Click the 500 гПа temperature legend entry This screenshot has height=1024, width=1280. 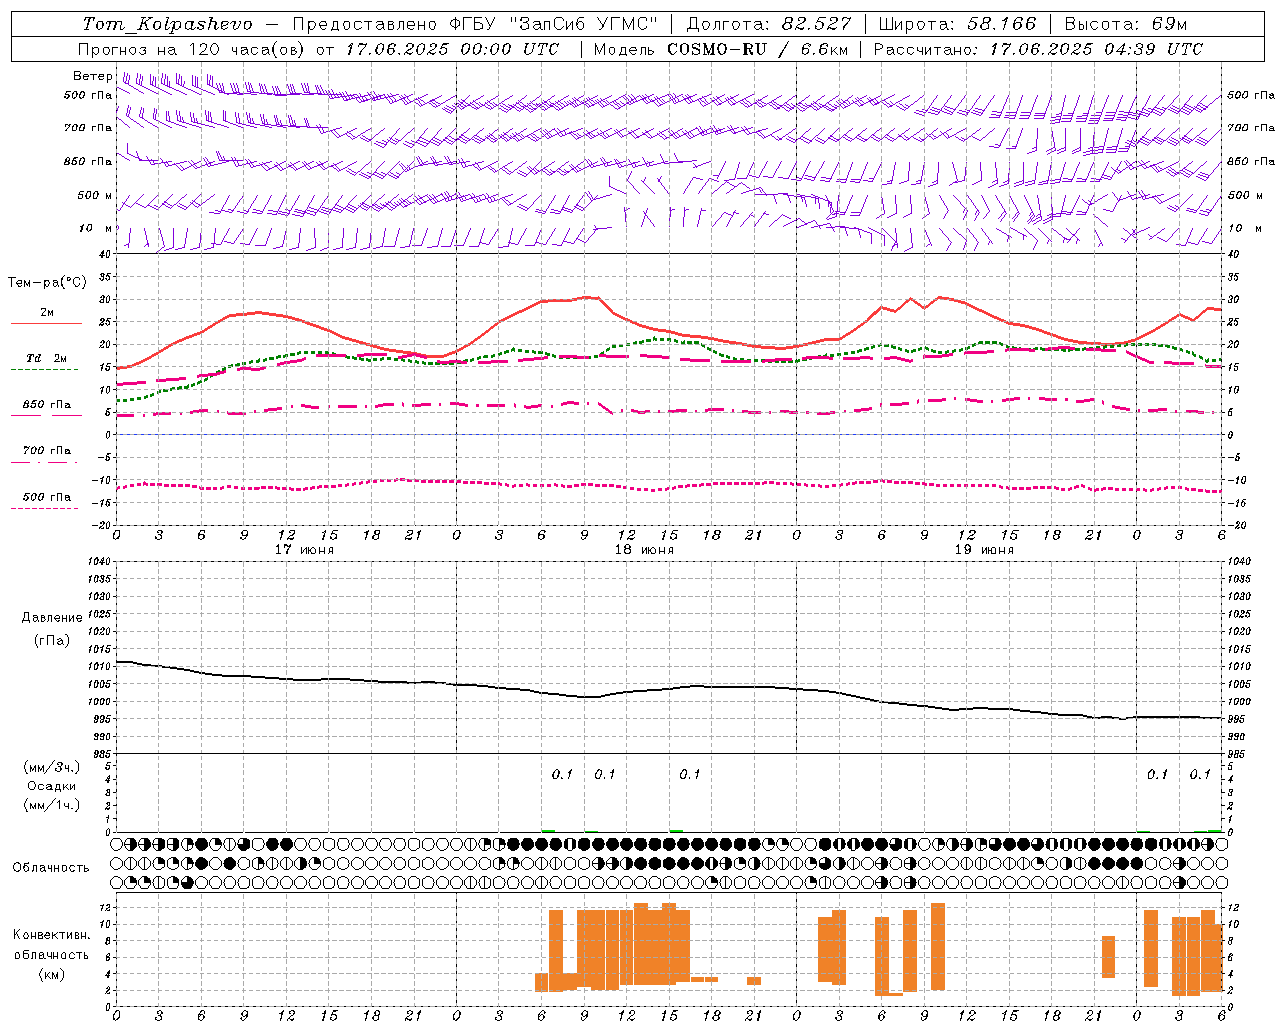coord(47,497)
